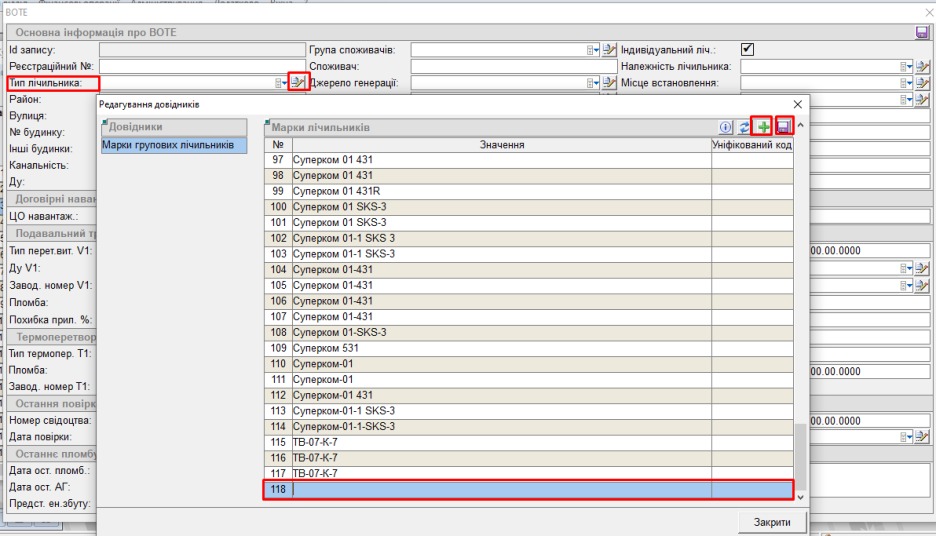Viewport: 936px width, 536px height.
Task: Open editor icon next to Належність лічильника
Action: pos(922,66)
